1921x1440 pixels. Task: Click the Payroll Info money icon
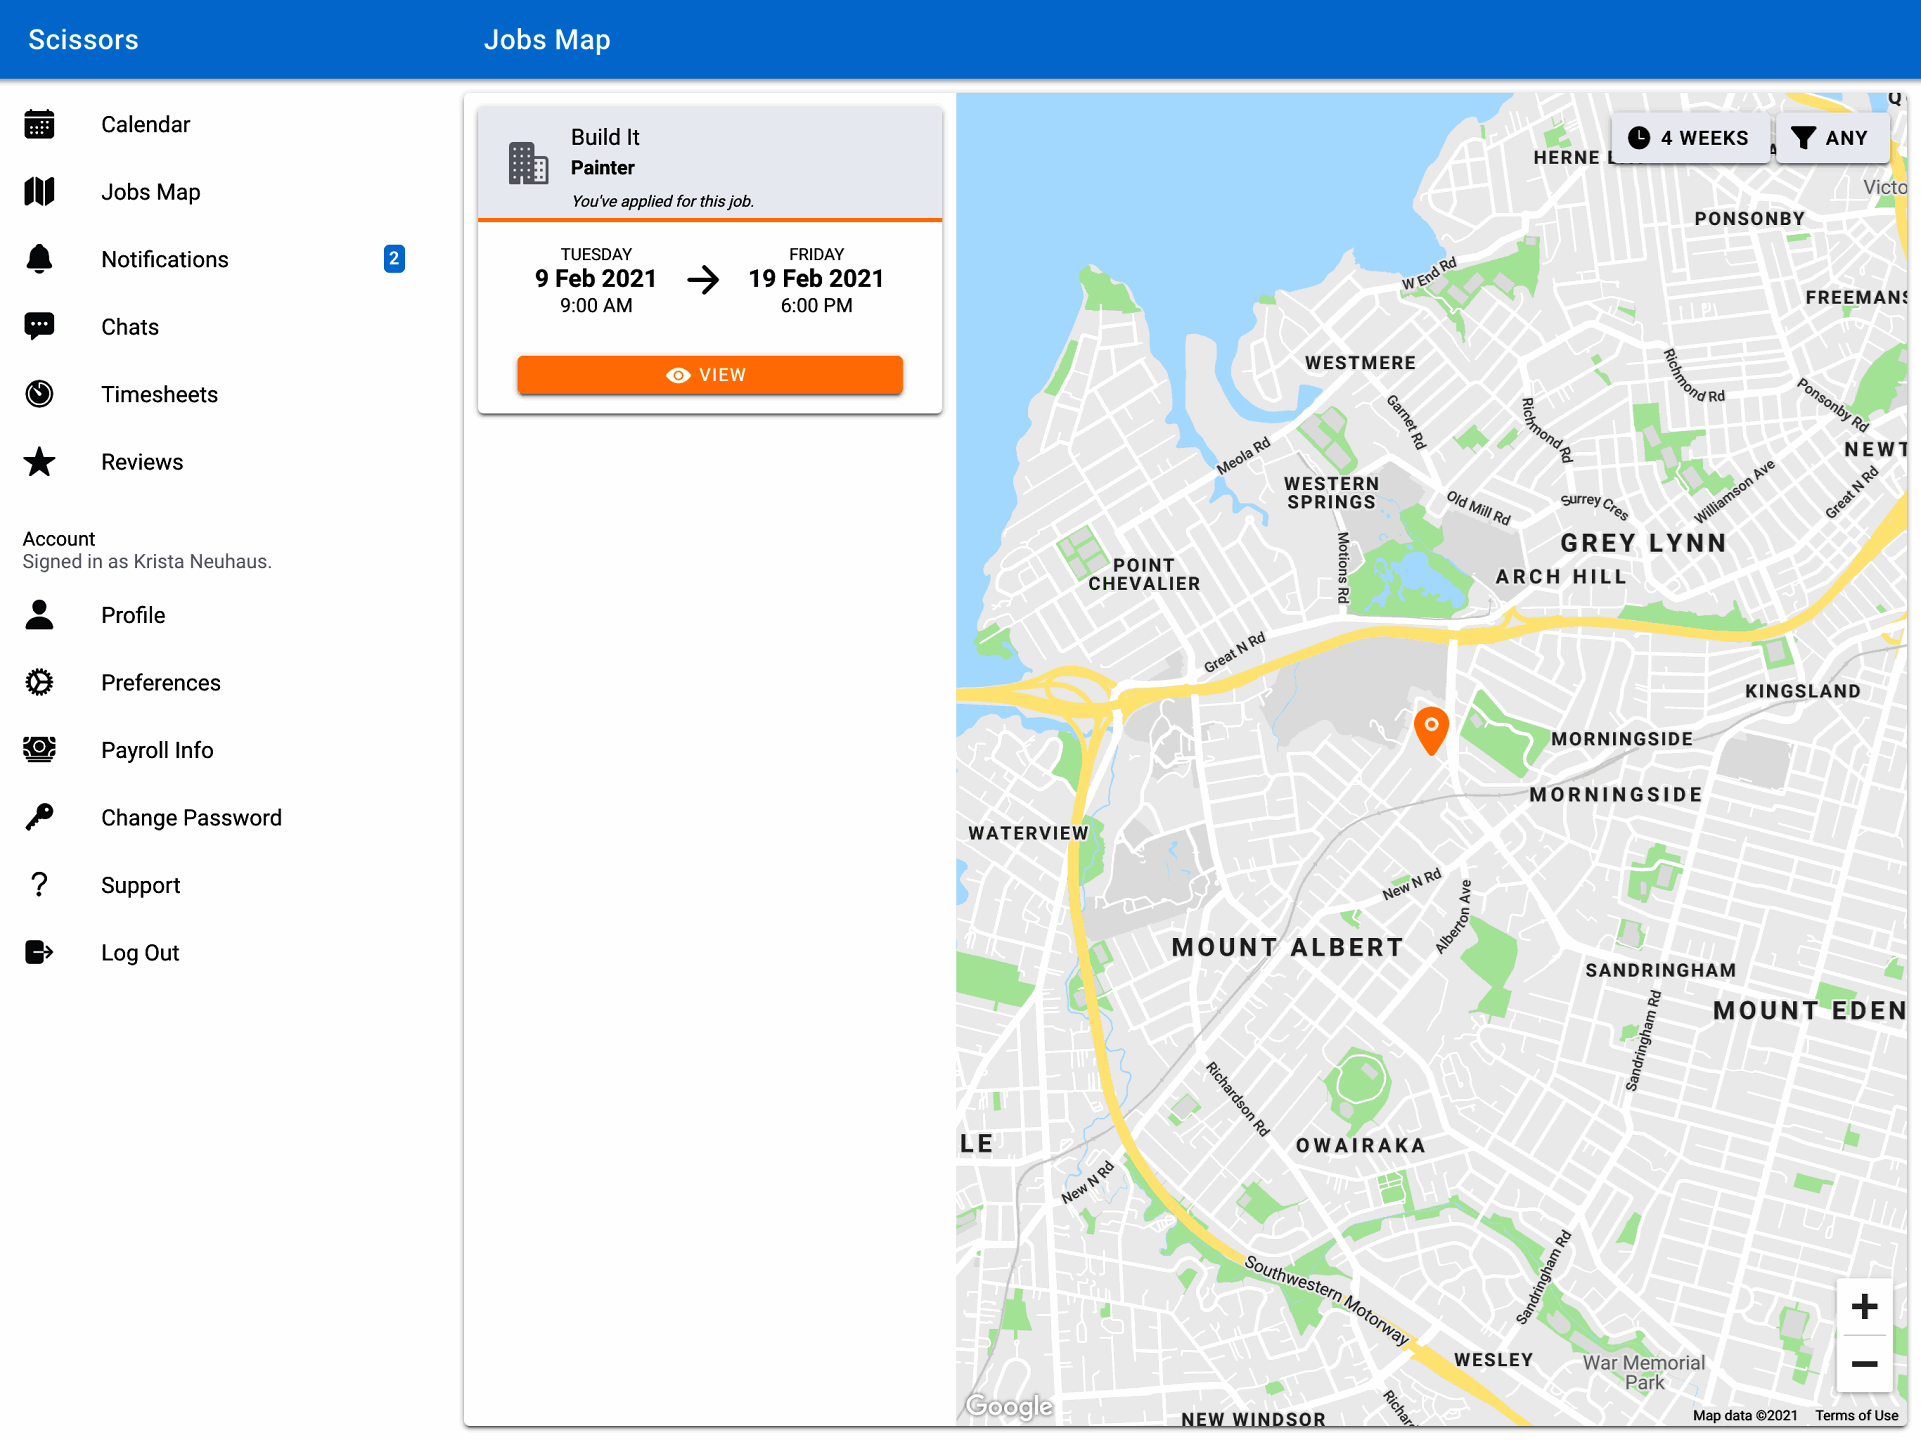point(39,750)
